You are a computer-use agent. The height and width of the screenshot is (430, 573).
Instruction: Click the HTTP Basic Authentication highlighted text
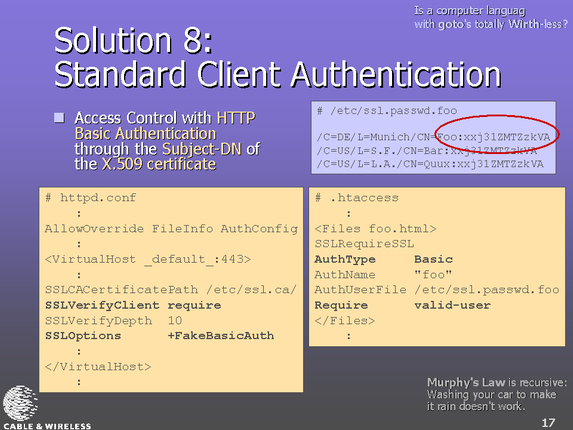pos(165,126)
